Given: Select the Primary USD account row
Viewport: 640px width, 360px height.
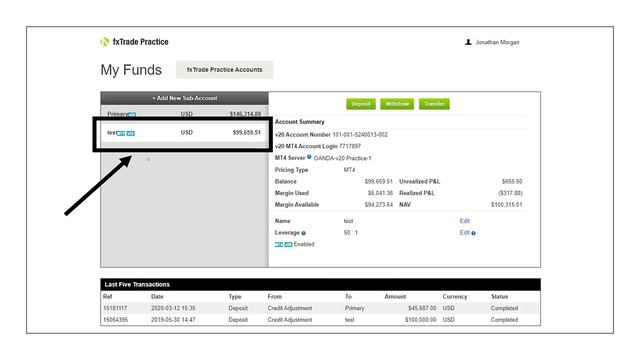Looking at the screenshot, I should 184,114.
